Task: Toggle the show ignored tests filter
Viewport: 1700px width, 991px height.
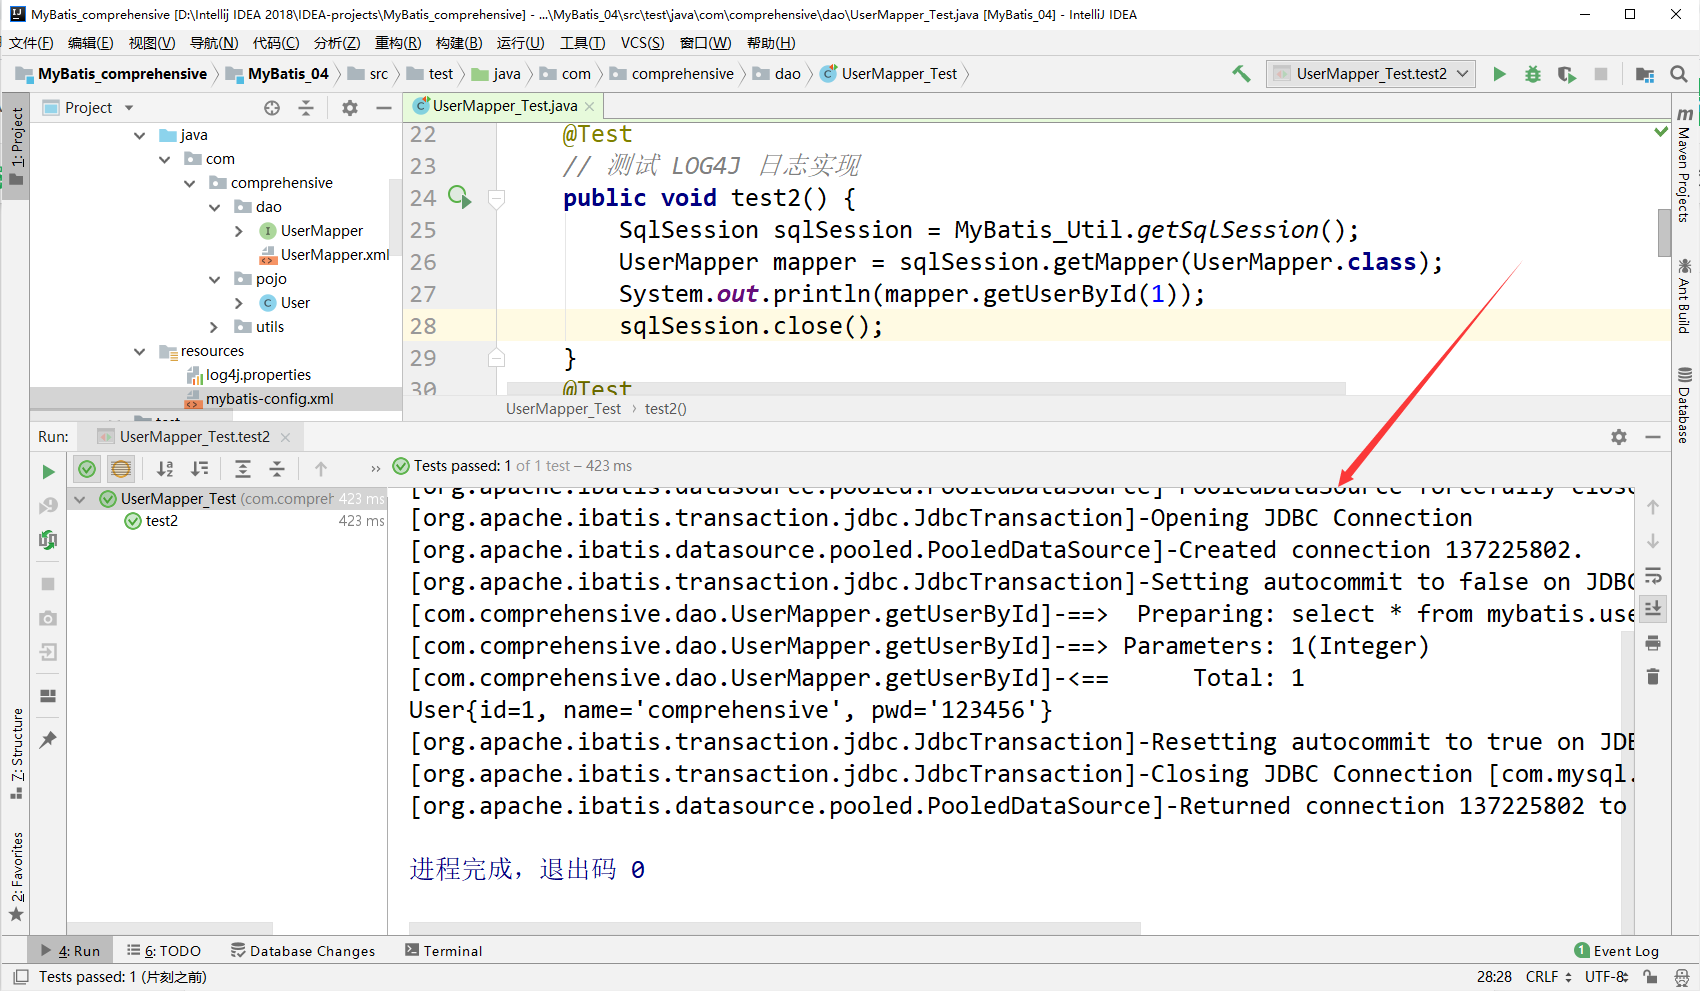Action: coord(121,468)
